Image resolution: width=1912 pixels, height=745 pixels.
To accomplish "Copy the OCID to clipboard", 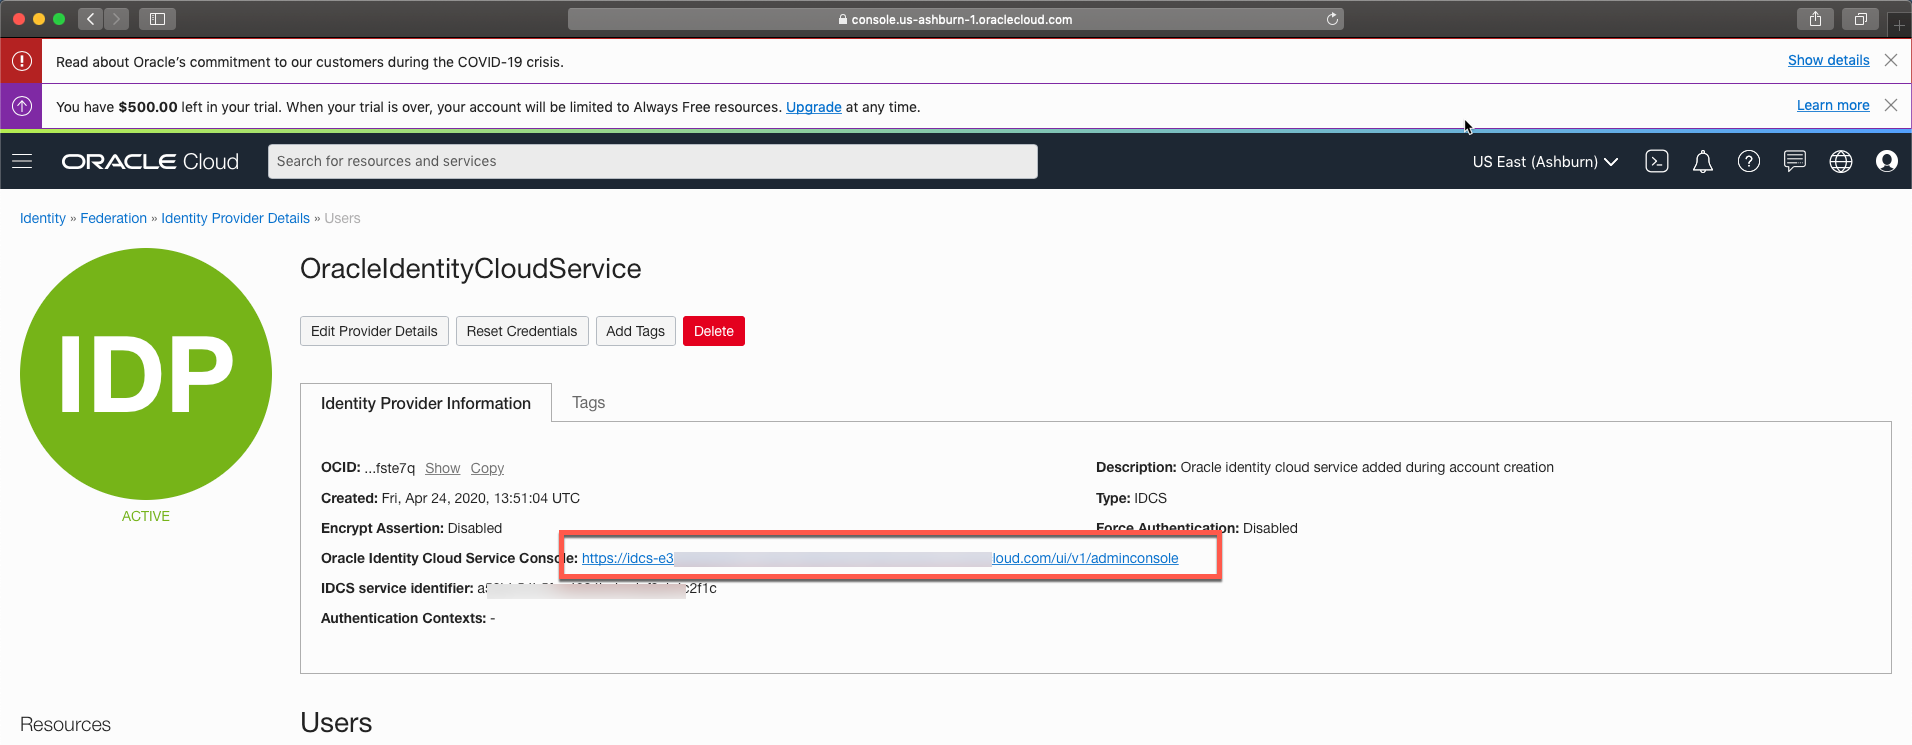I will coord(487,468).
